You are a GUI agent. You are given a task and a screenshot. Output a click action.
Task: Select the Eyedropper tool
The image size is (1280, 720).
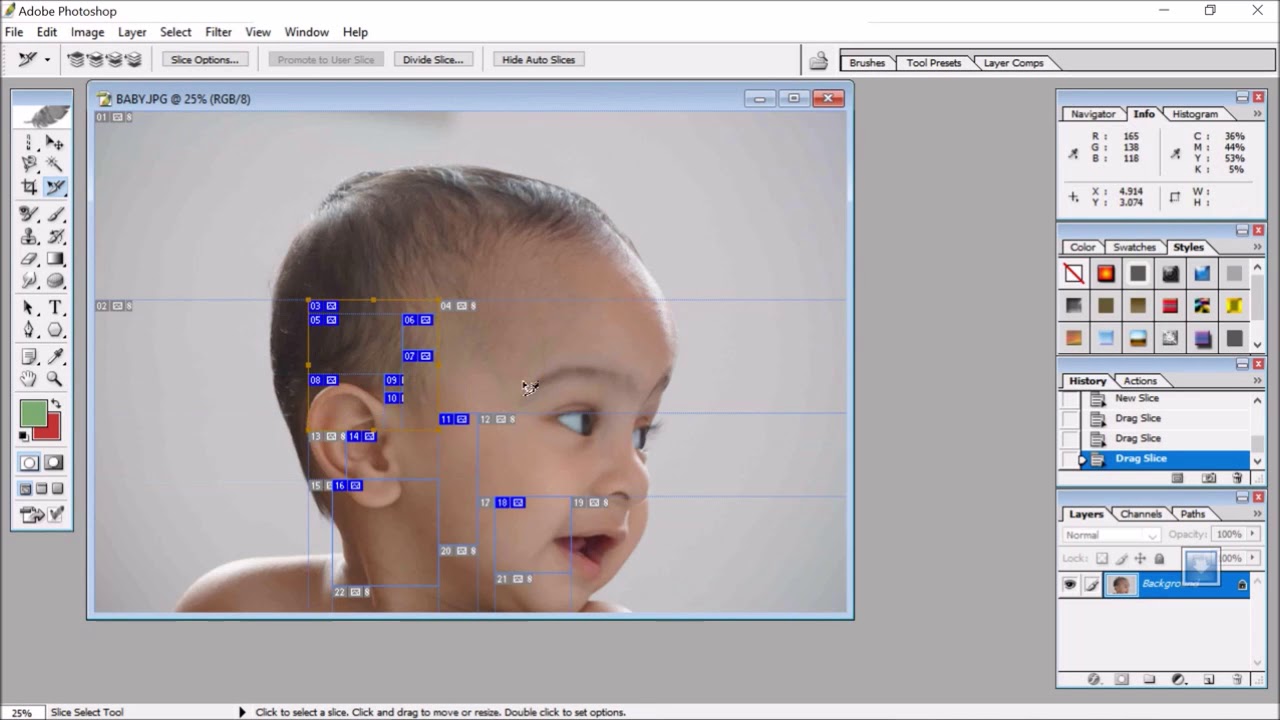[55, 357]
